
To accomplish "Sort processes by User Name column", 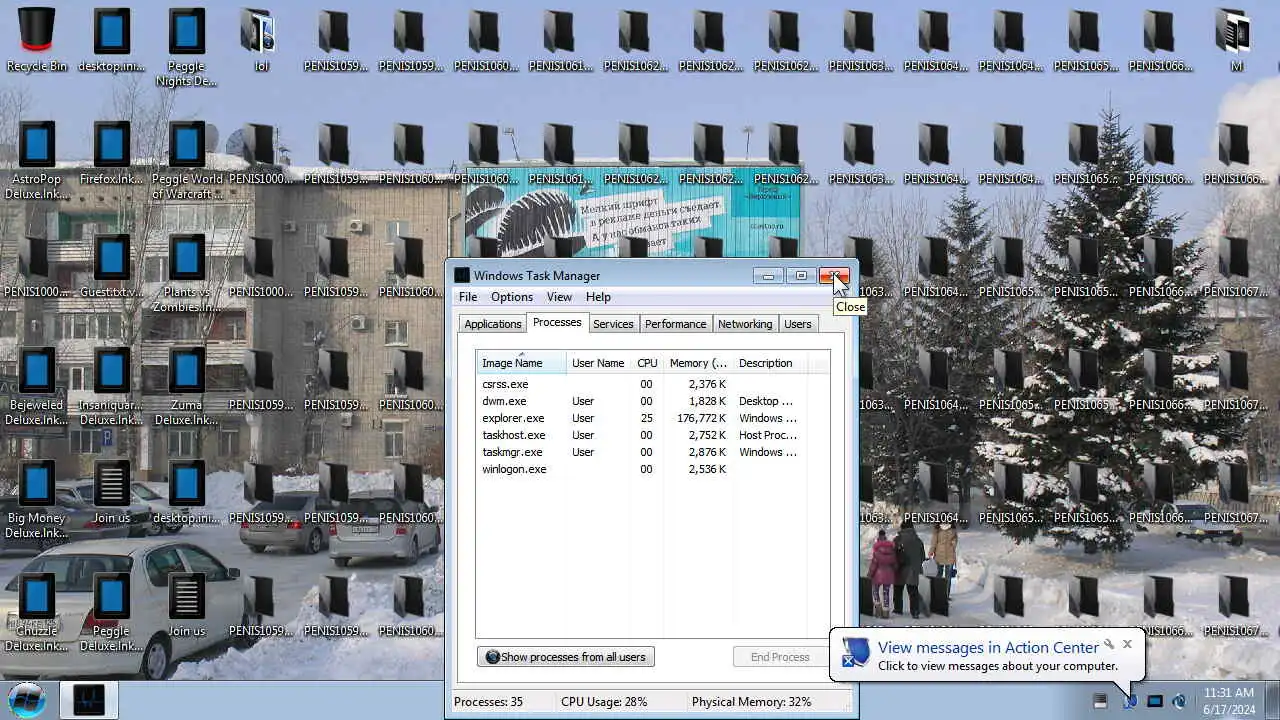I will (x=598, y=363).
